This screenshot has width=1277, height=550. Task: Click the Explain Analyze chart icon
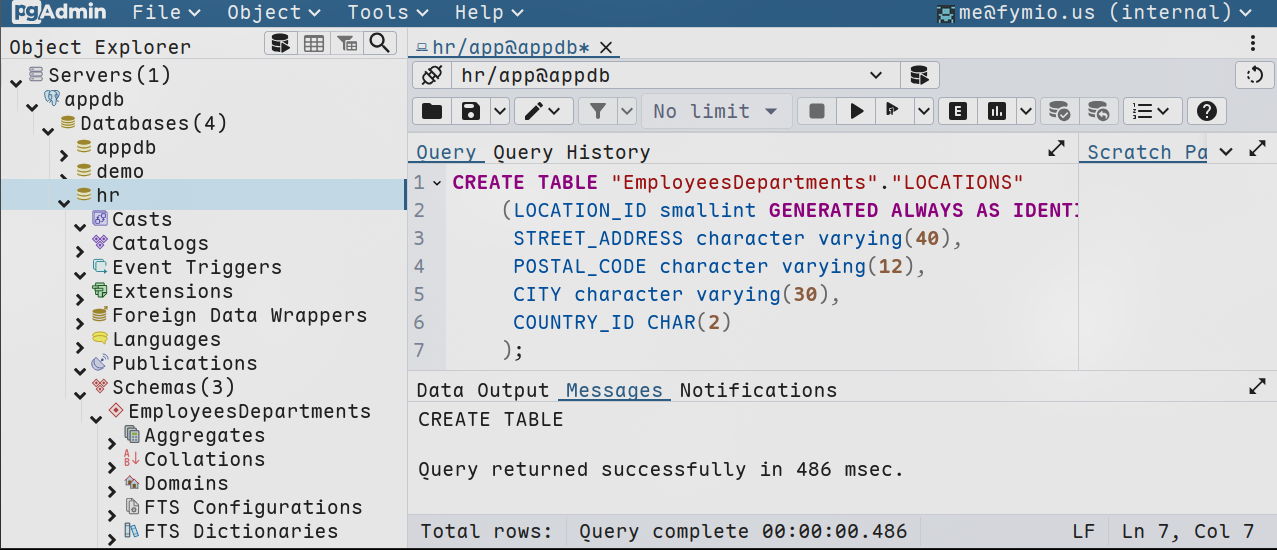(996, 111)
